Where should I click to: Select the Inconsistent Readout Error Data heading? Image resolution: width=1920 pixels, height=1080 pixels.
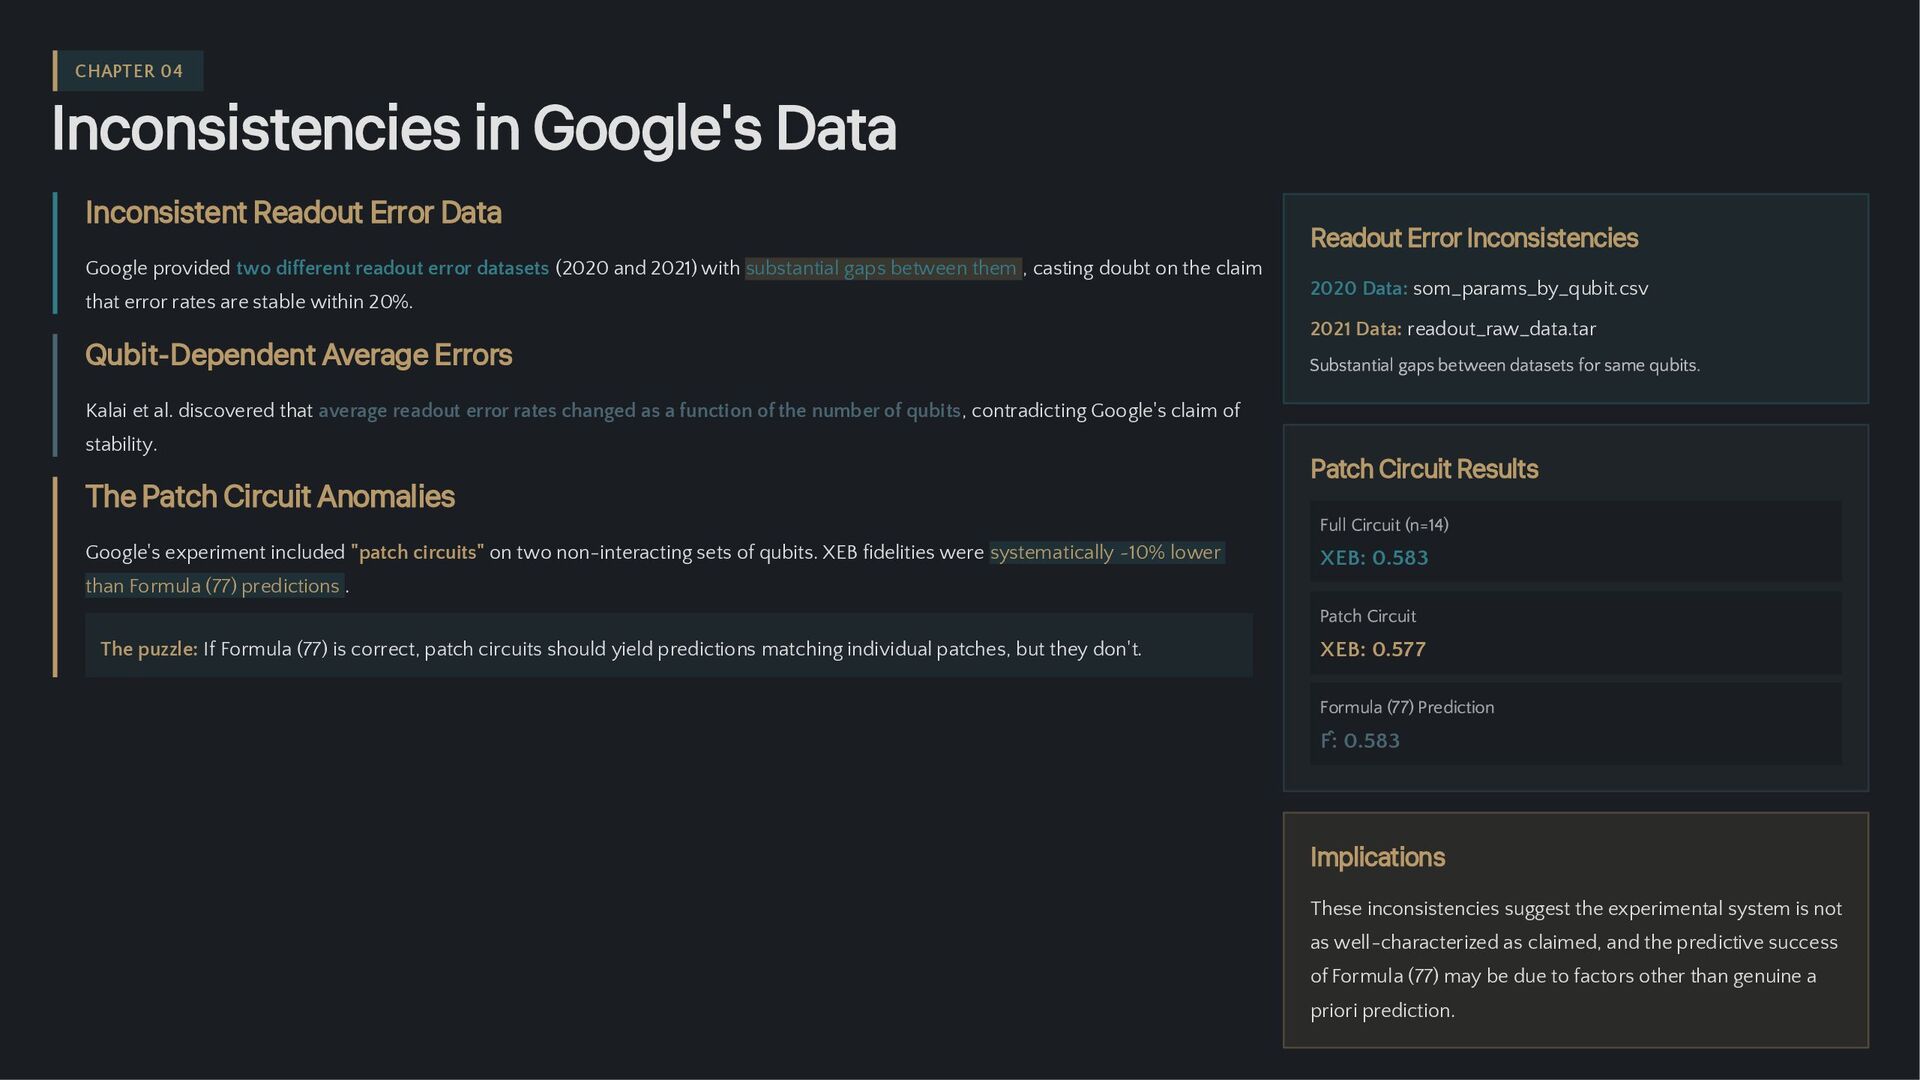coord(293,213)
